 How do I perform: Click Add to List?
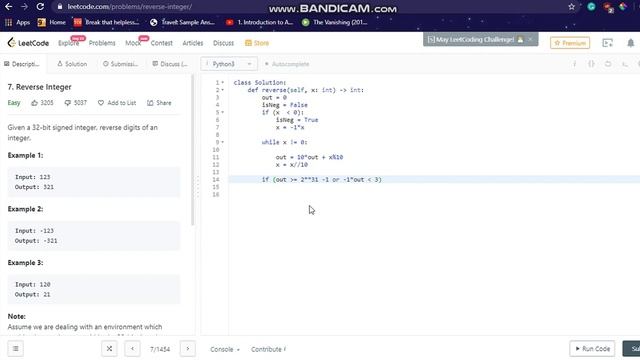click(x=117, y=103)
